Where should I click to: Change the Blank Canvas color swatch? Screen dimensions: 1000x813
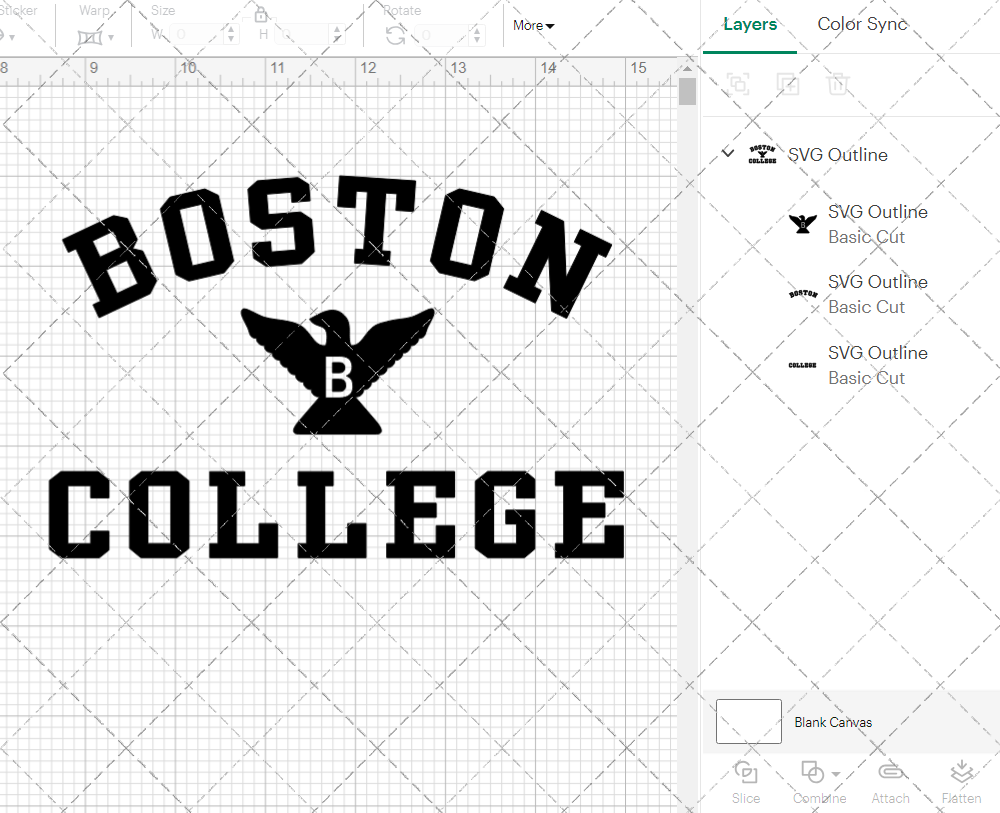pos(748,721)
